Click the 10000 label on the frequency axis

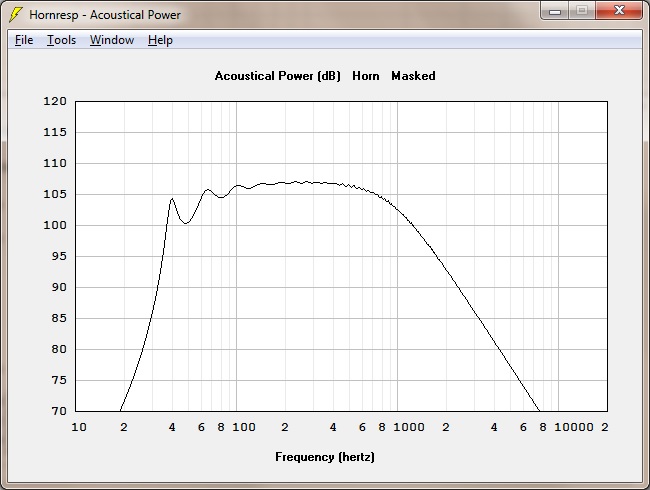tap(574, 427)
